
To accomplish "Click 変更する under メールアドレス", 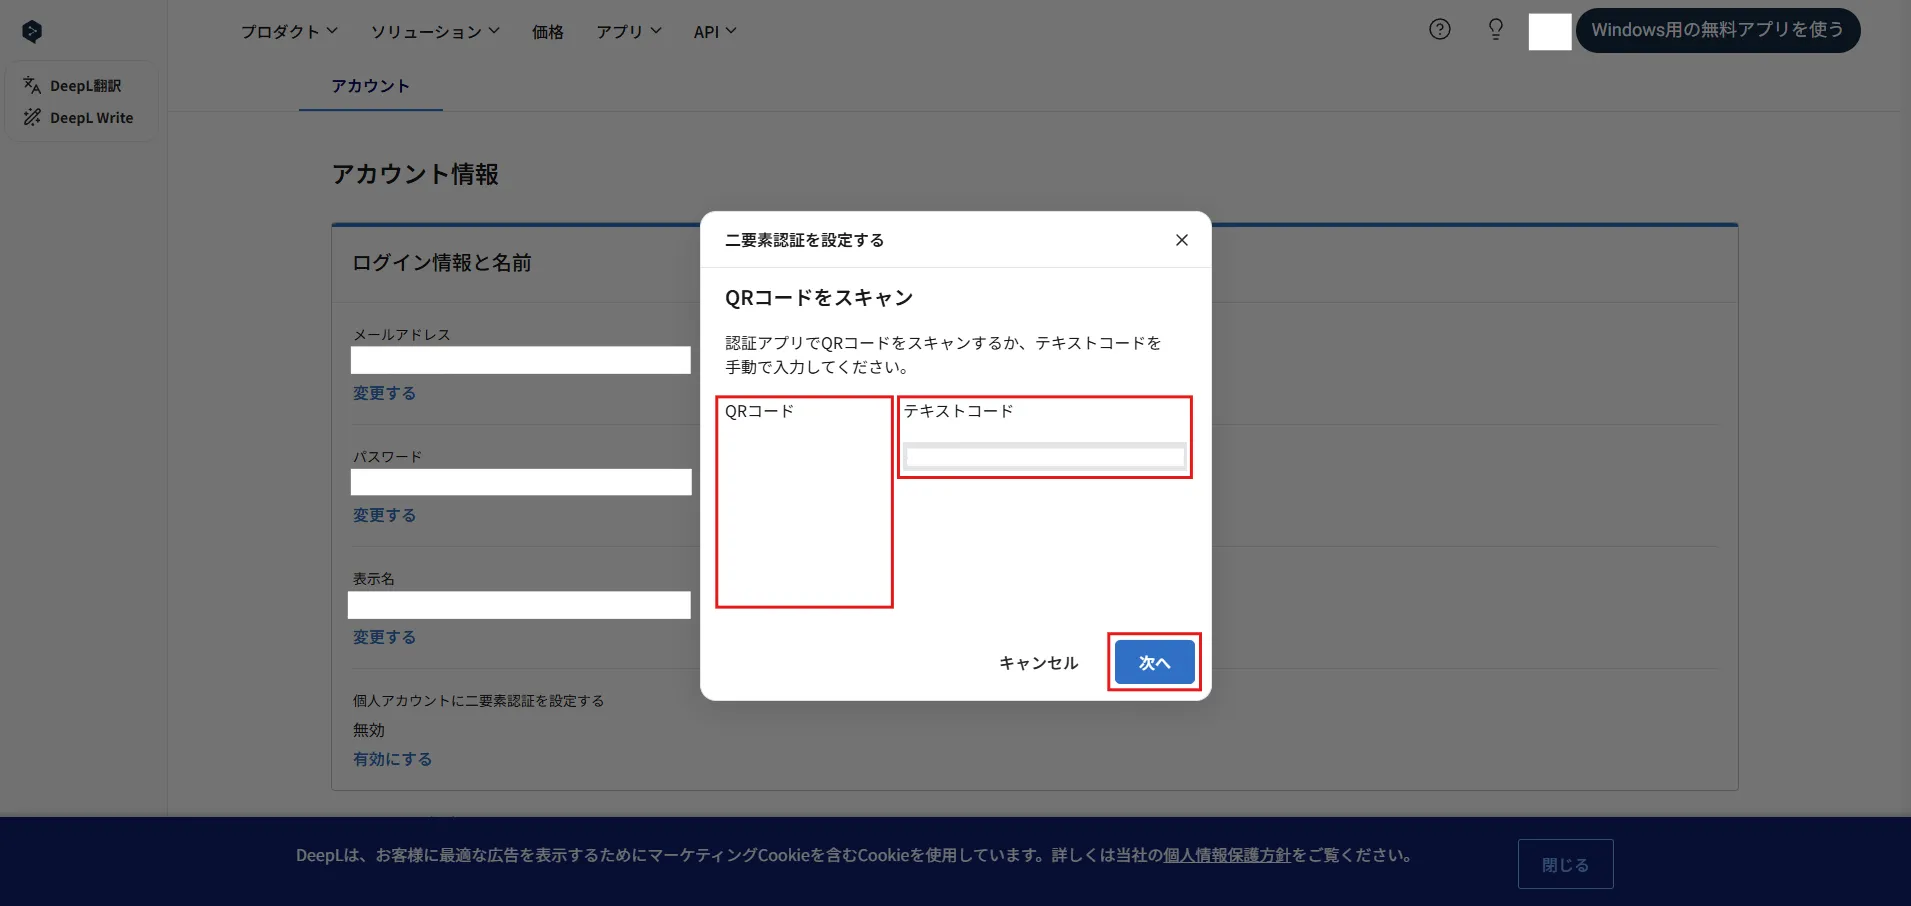I will [x=384, y=393].
